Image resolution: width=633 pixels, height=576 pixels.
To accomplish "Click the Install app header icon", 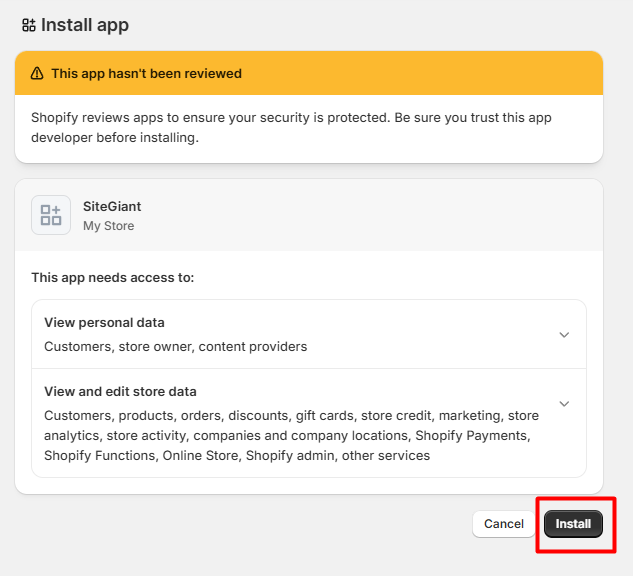I will [x=28, y=25].
